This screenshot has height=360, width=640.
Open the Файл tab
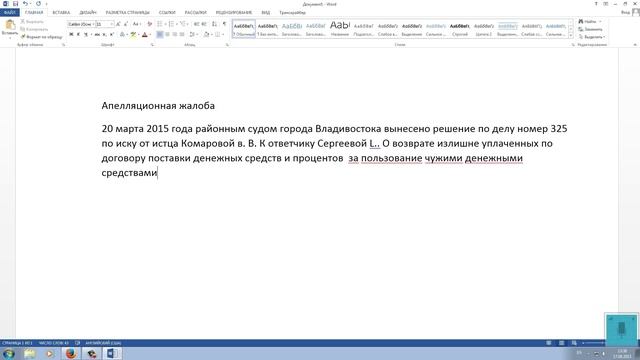[9, 12]
